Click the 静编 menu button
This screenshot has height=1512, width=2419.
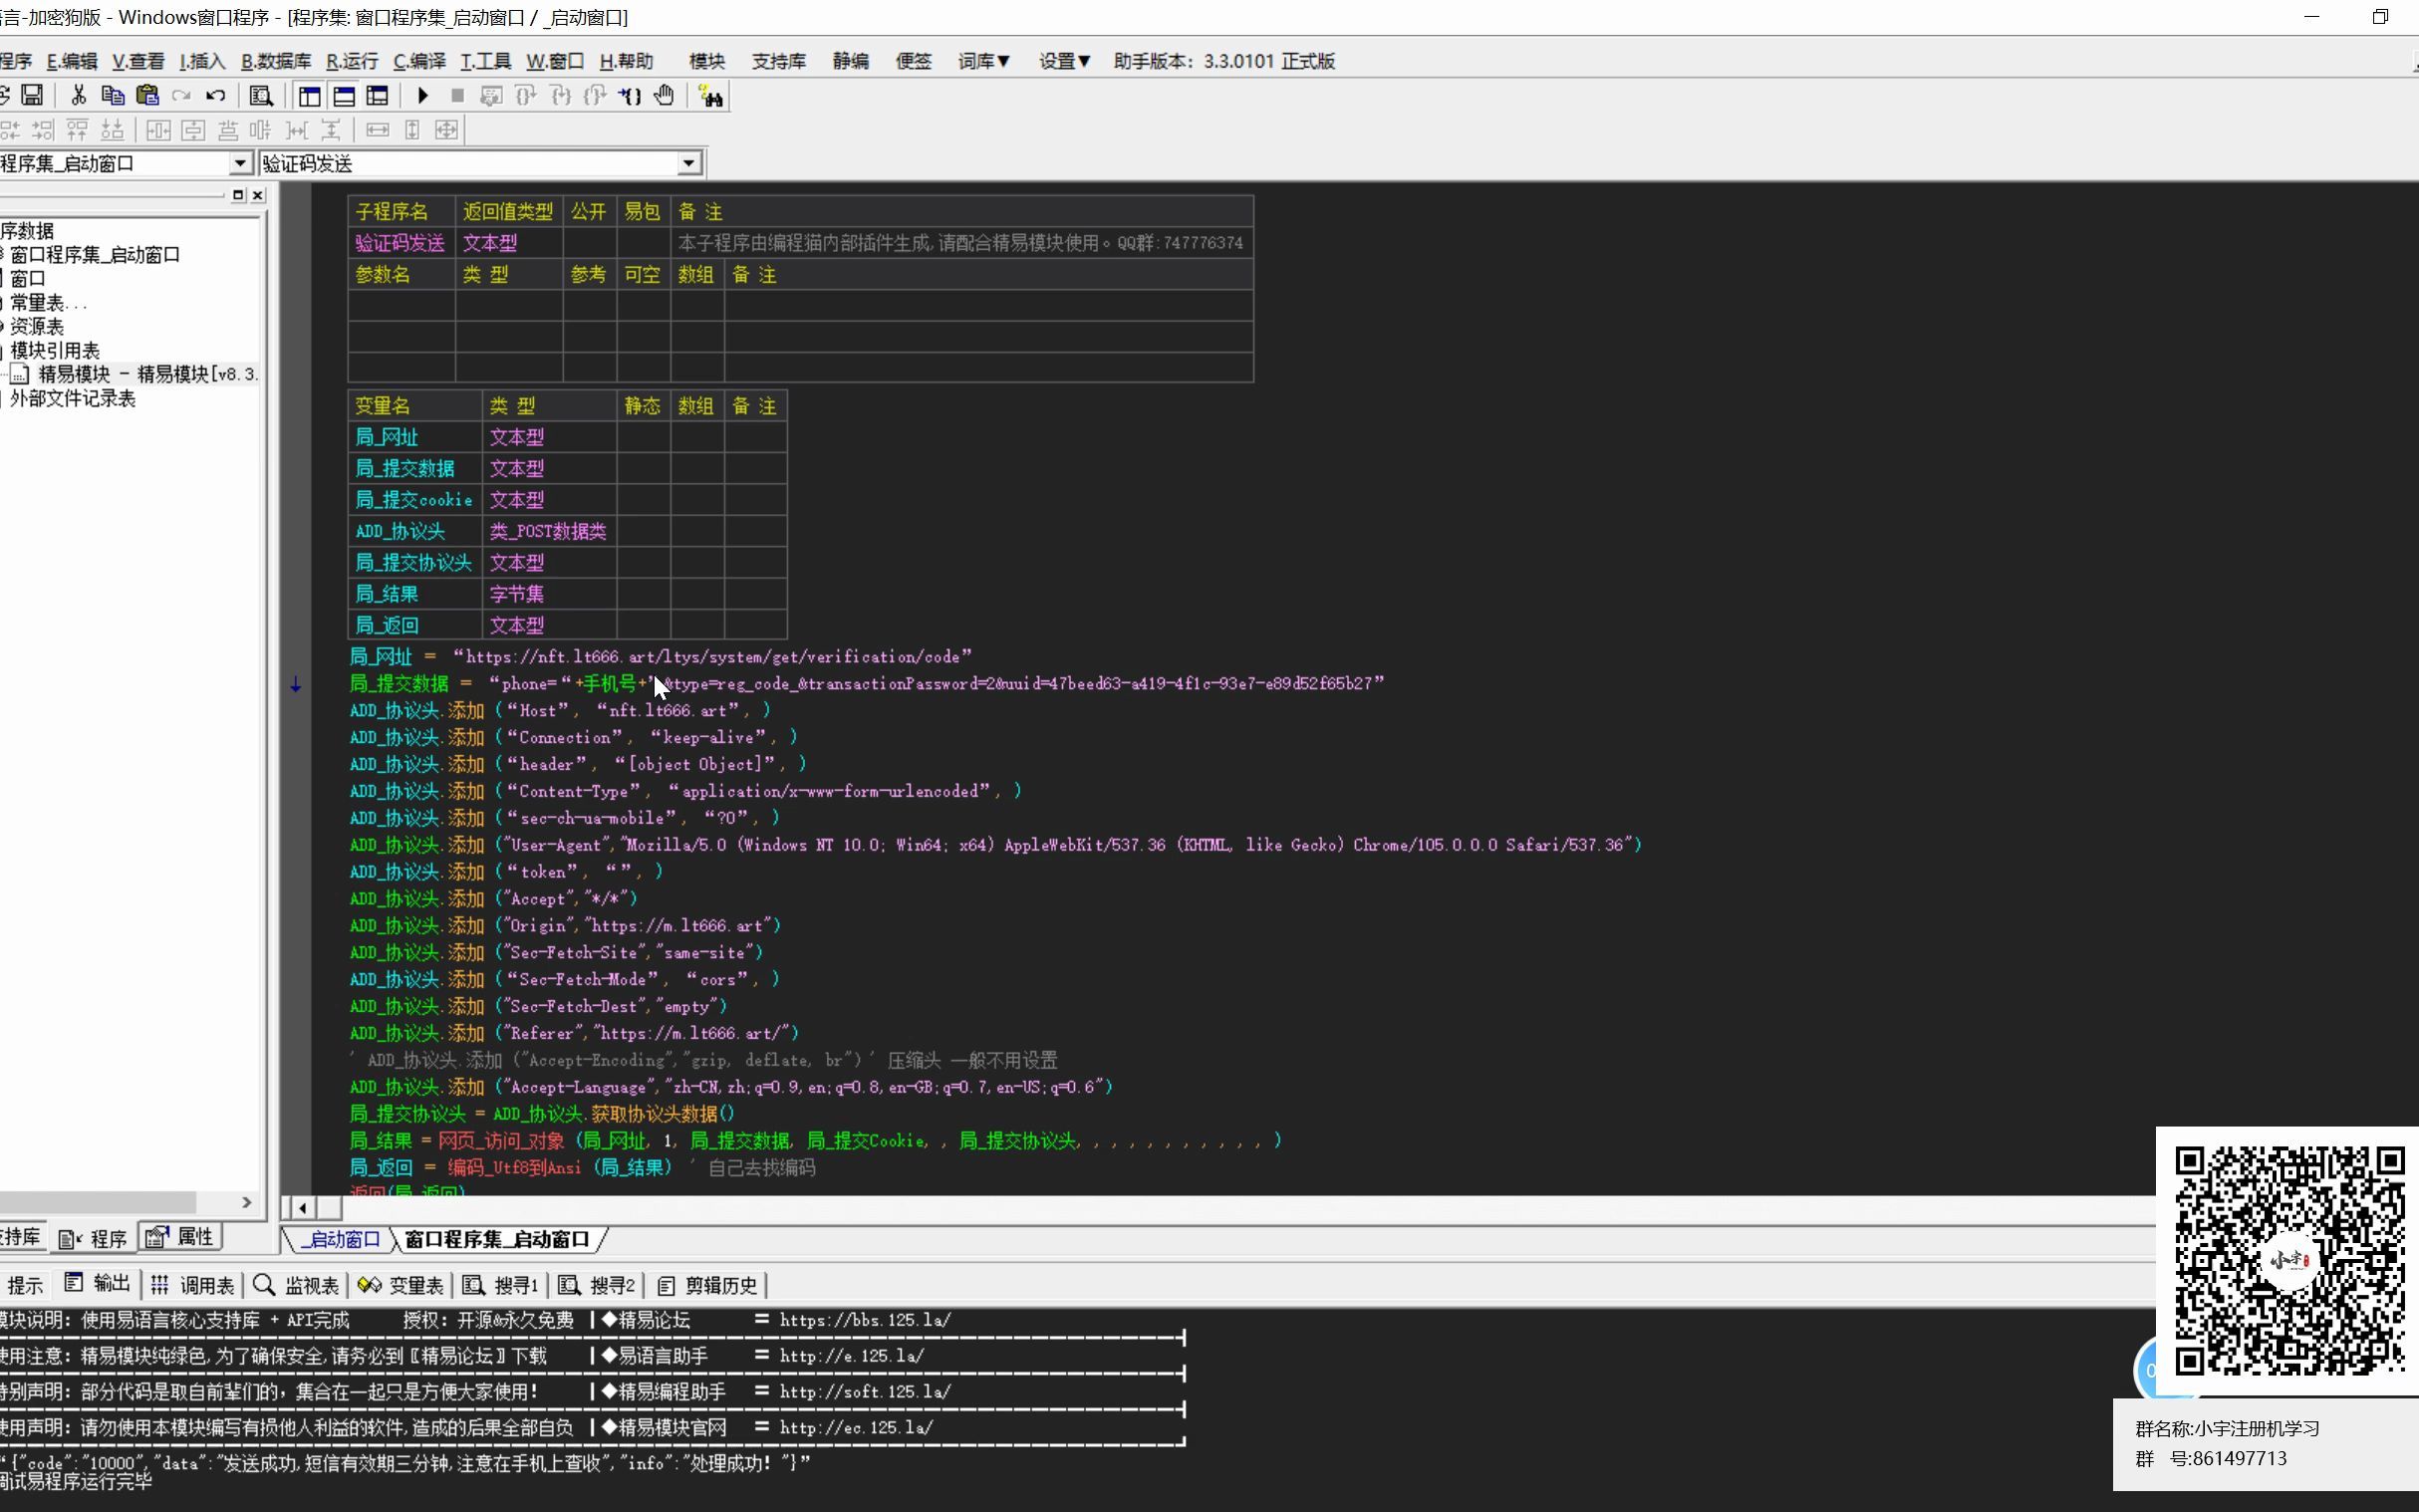click(x=851, y=61)
